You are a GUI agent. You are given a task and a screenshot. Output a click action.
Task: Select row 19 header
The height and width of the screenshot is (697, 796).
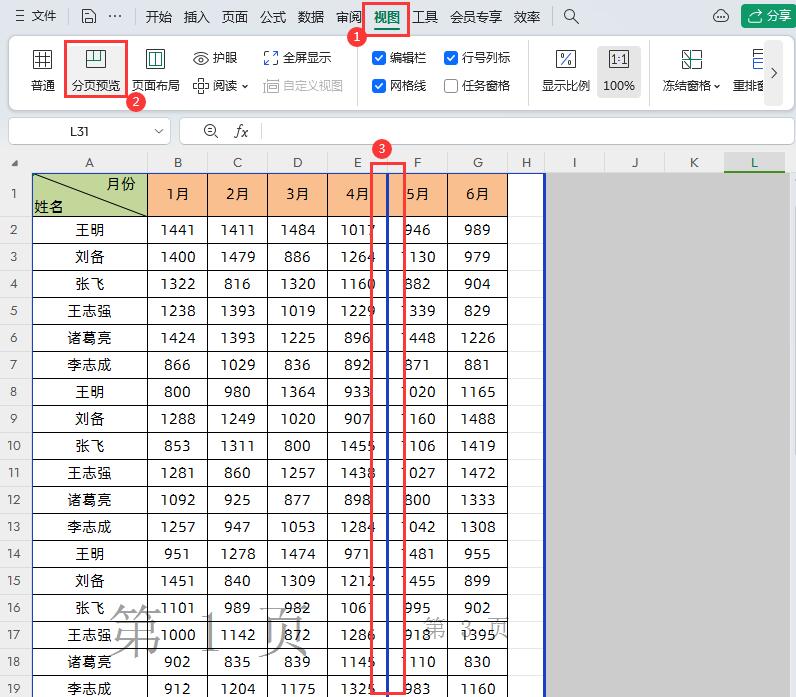tap(14, 688)
